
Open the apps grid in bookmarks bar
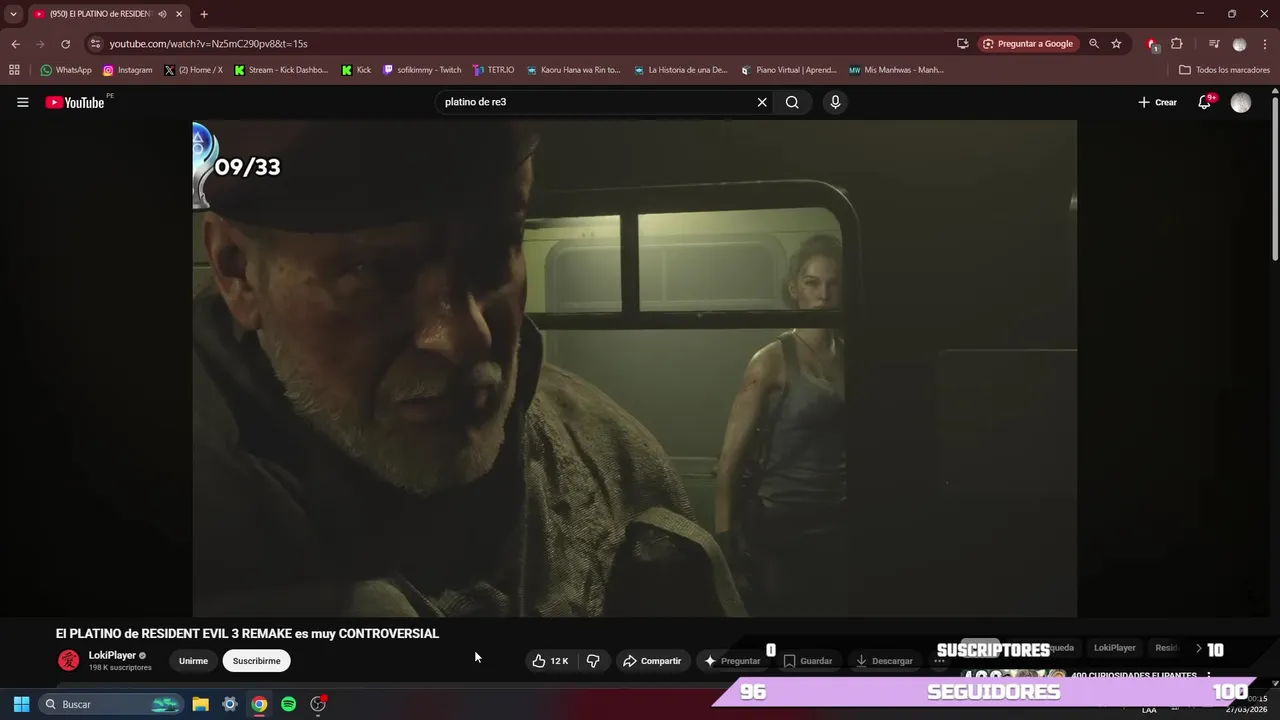tap(14, 70)
